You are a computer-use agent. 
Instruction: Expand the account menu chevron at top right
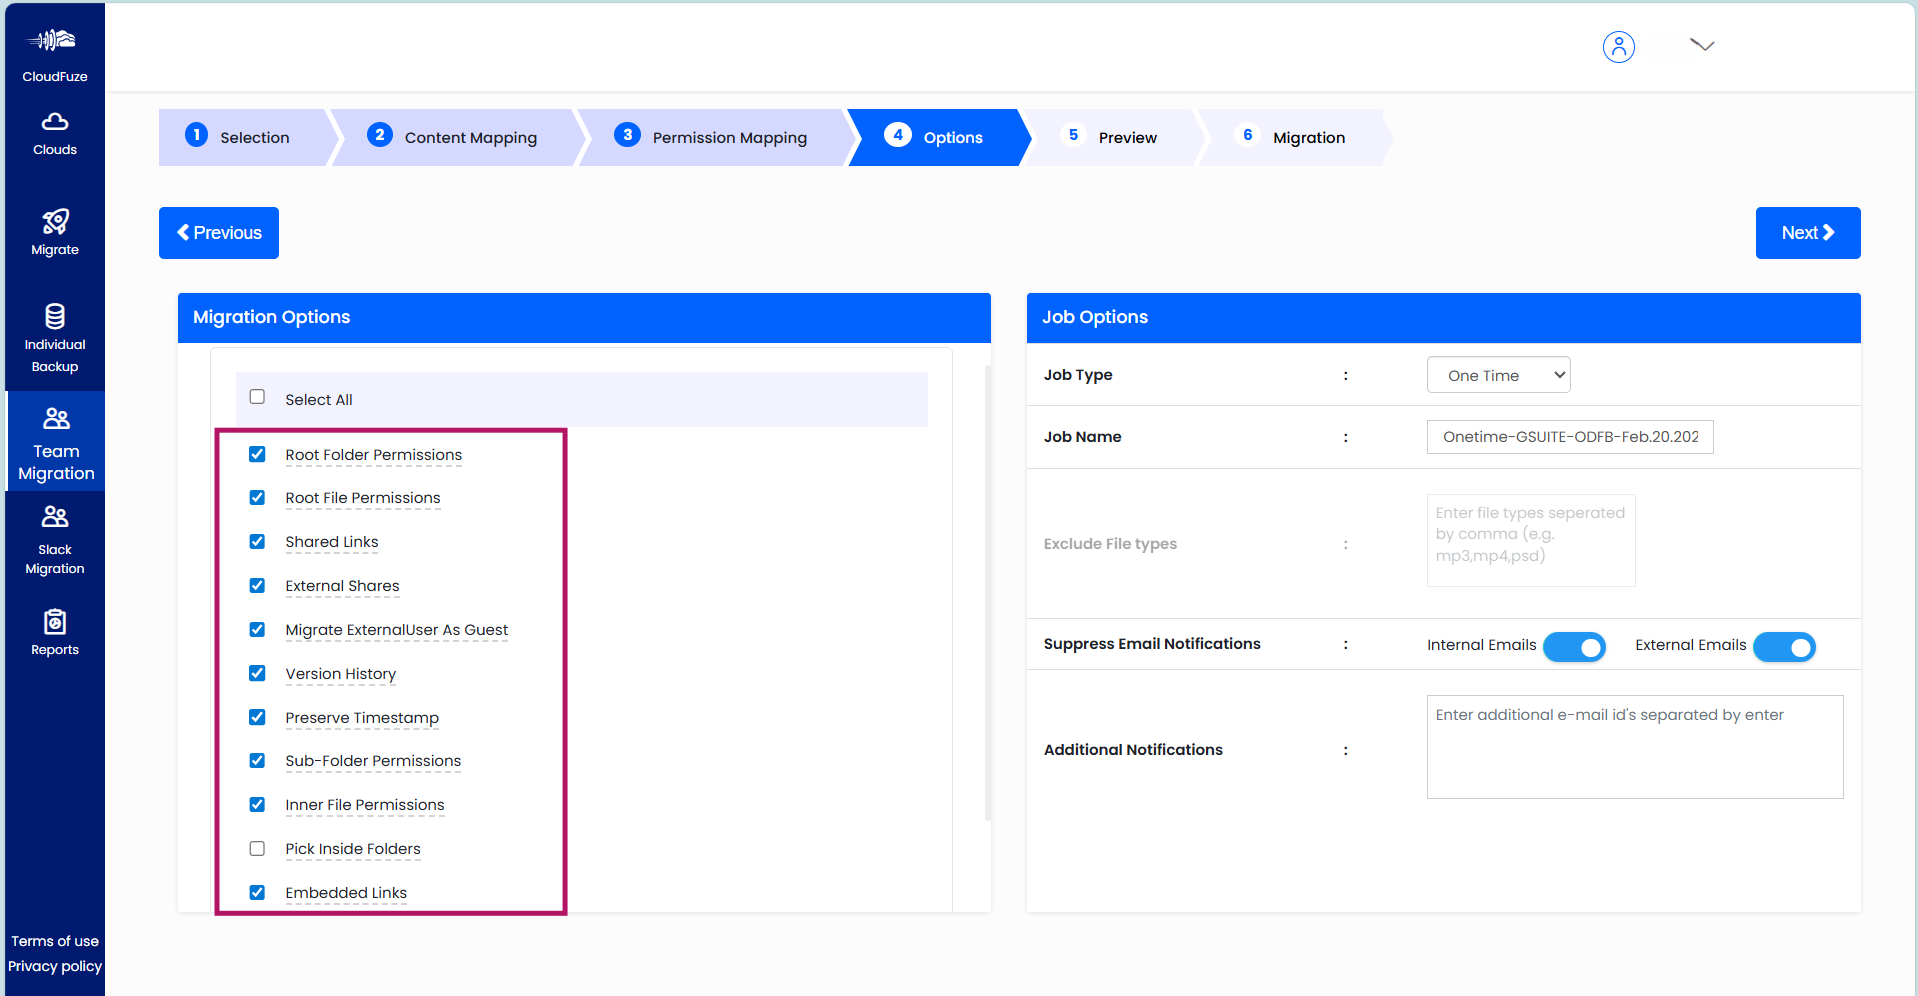pyautogui.click(x=1703, y=45)
